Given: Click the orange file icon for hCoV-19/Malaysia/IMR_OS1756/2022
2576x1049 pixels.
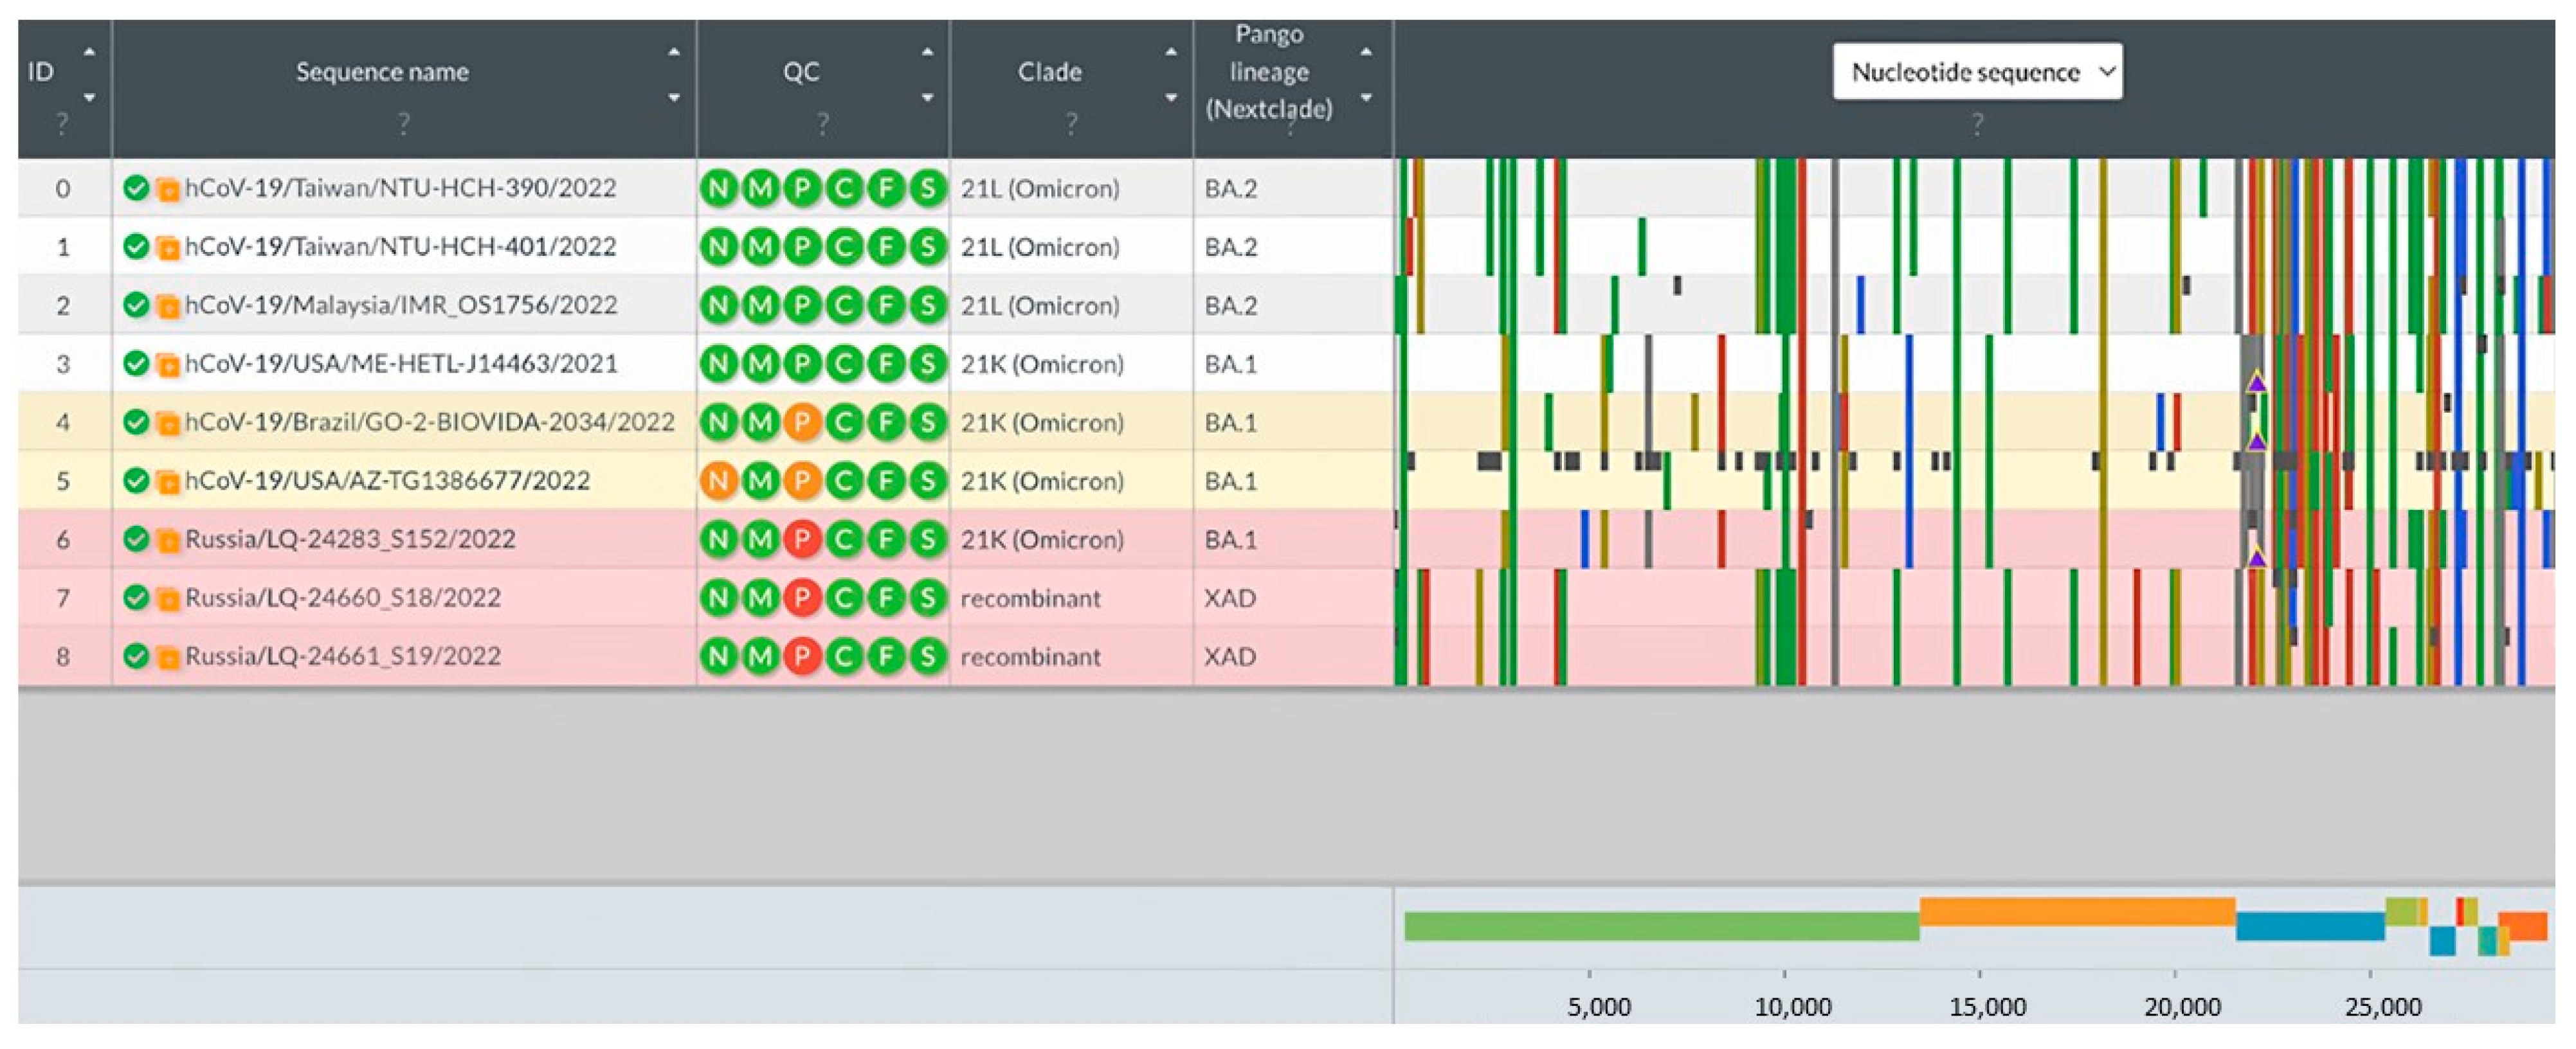Looking at the screenshot, I should click(x=168, y=306).
